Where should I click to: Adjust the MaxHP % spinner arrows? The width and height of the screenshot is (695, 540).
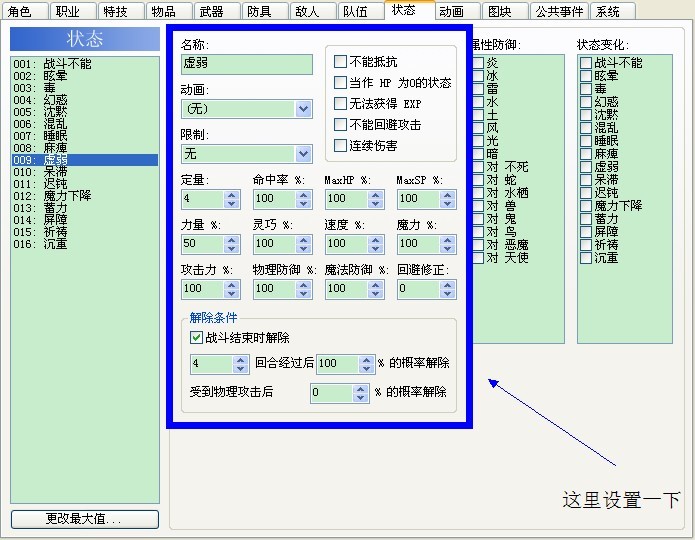[375, 199]
